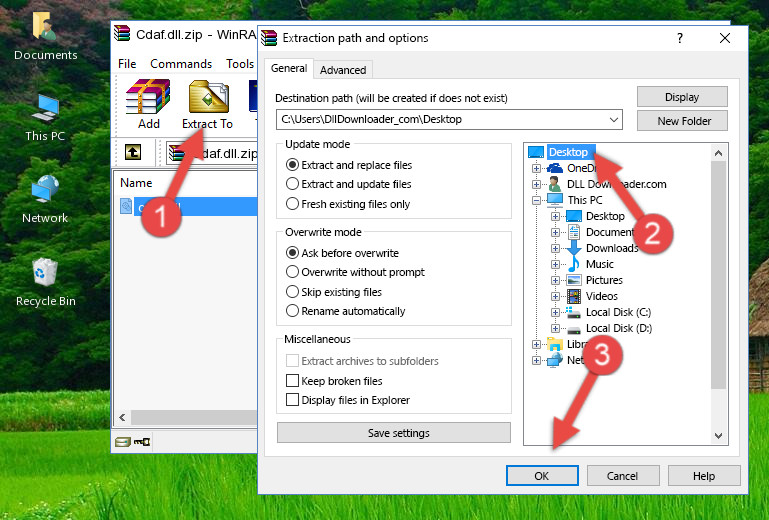The height and width of the screenshot is (520, 769).
Task: Click the up one level arrow icon
Action: [133, 152]
